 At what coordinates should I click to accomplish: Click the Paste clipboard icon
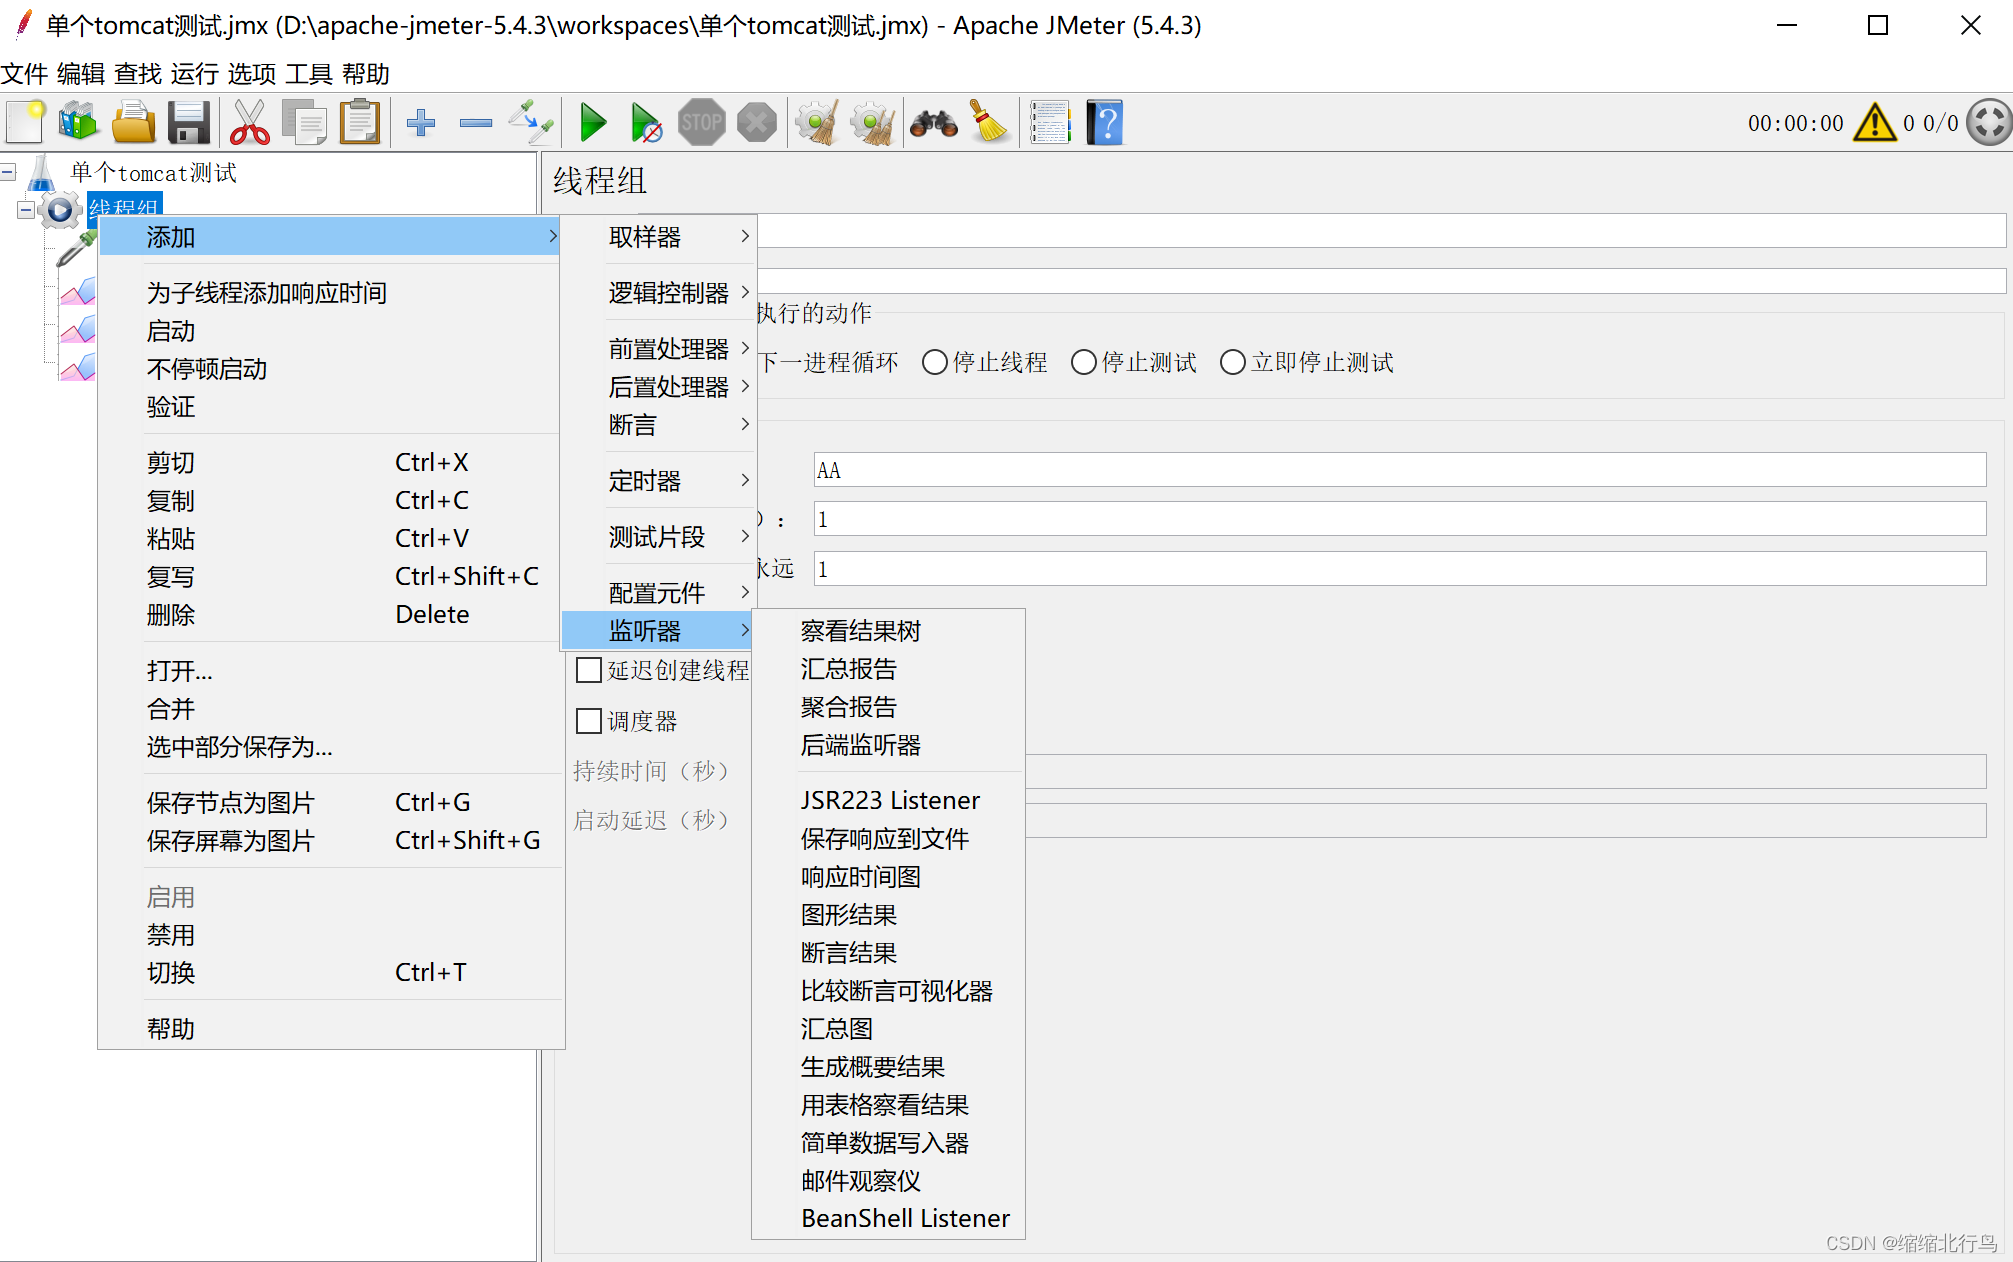[360, 123]
